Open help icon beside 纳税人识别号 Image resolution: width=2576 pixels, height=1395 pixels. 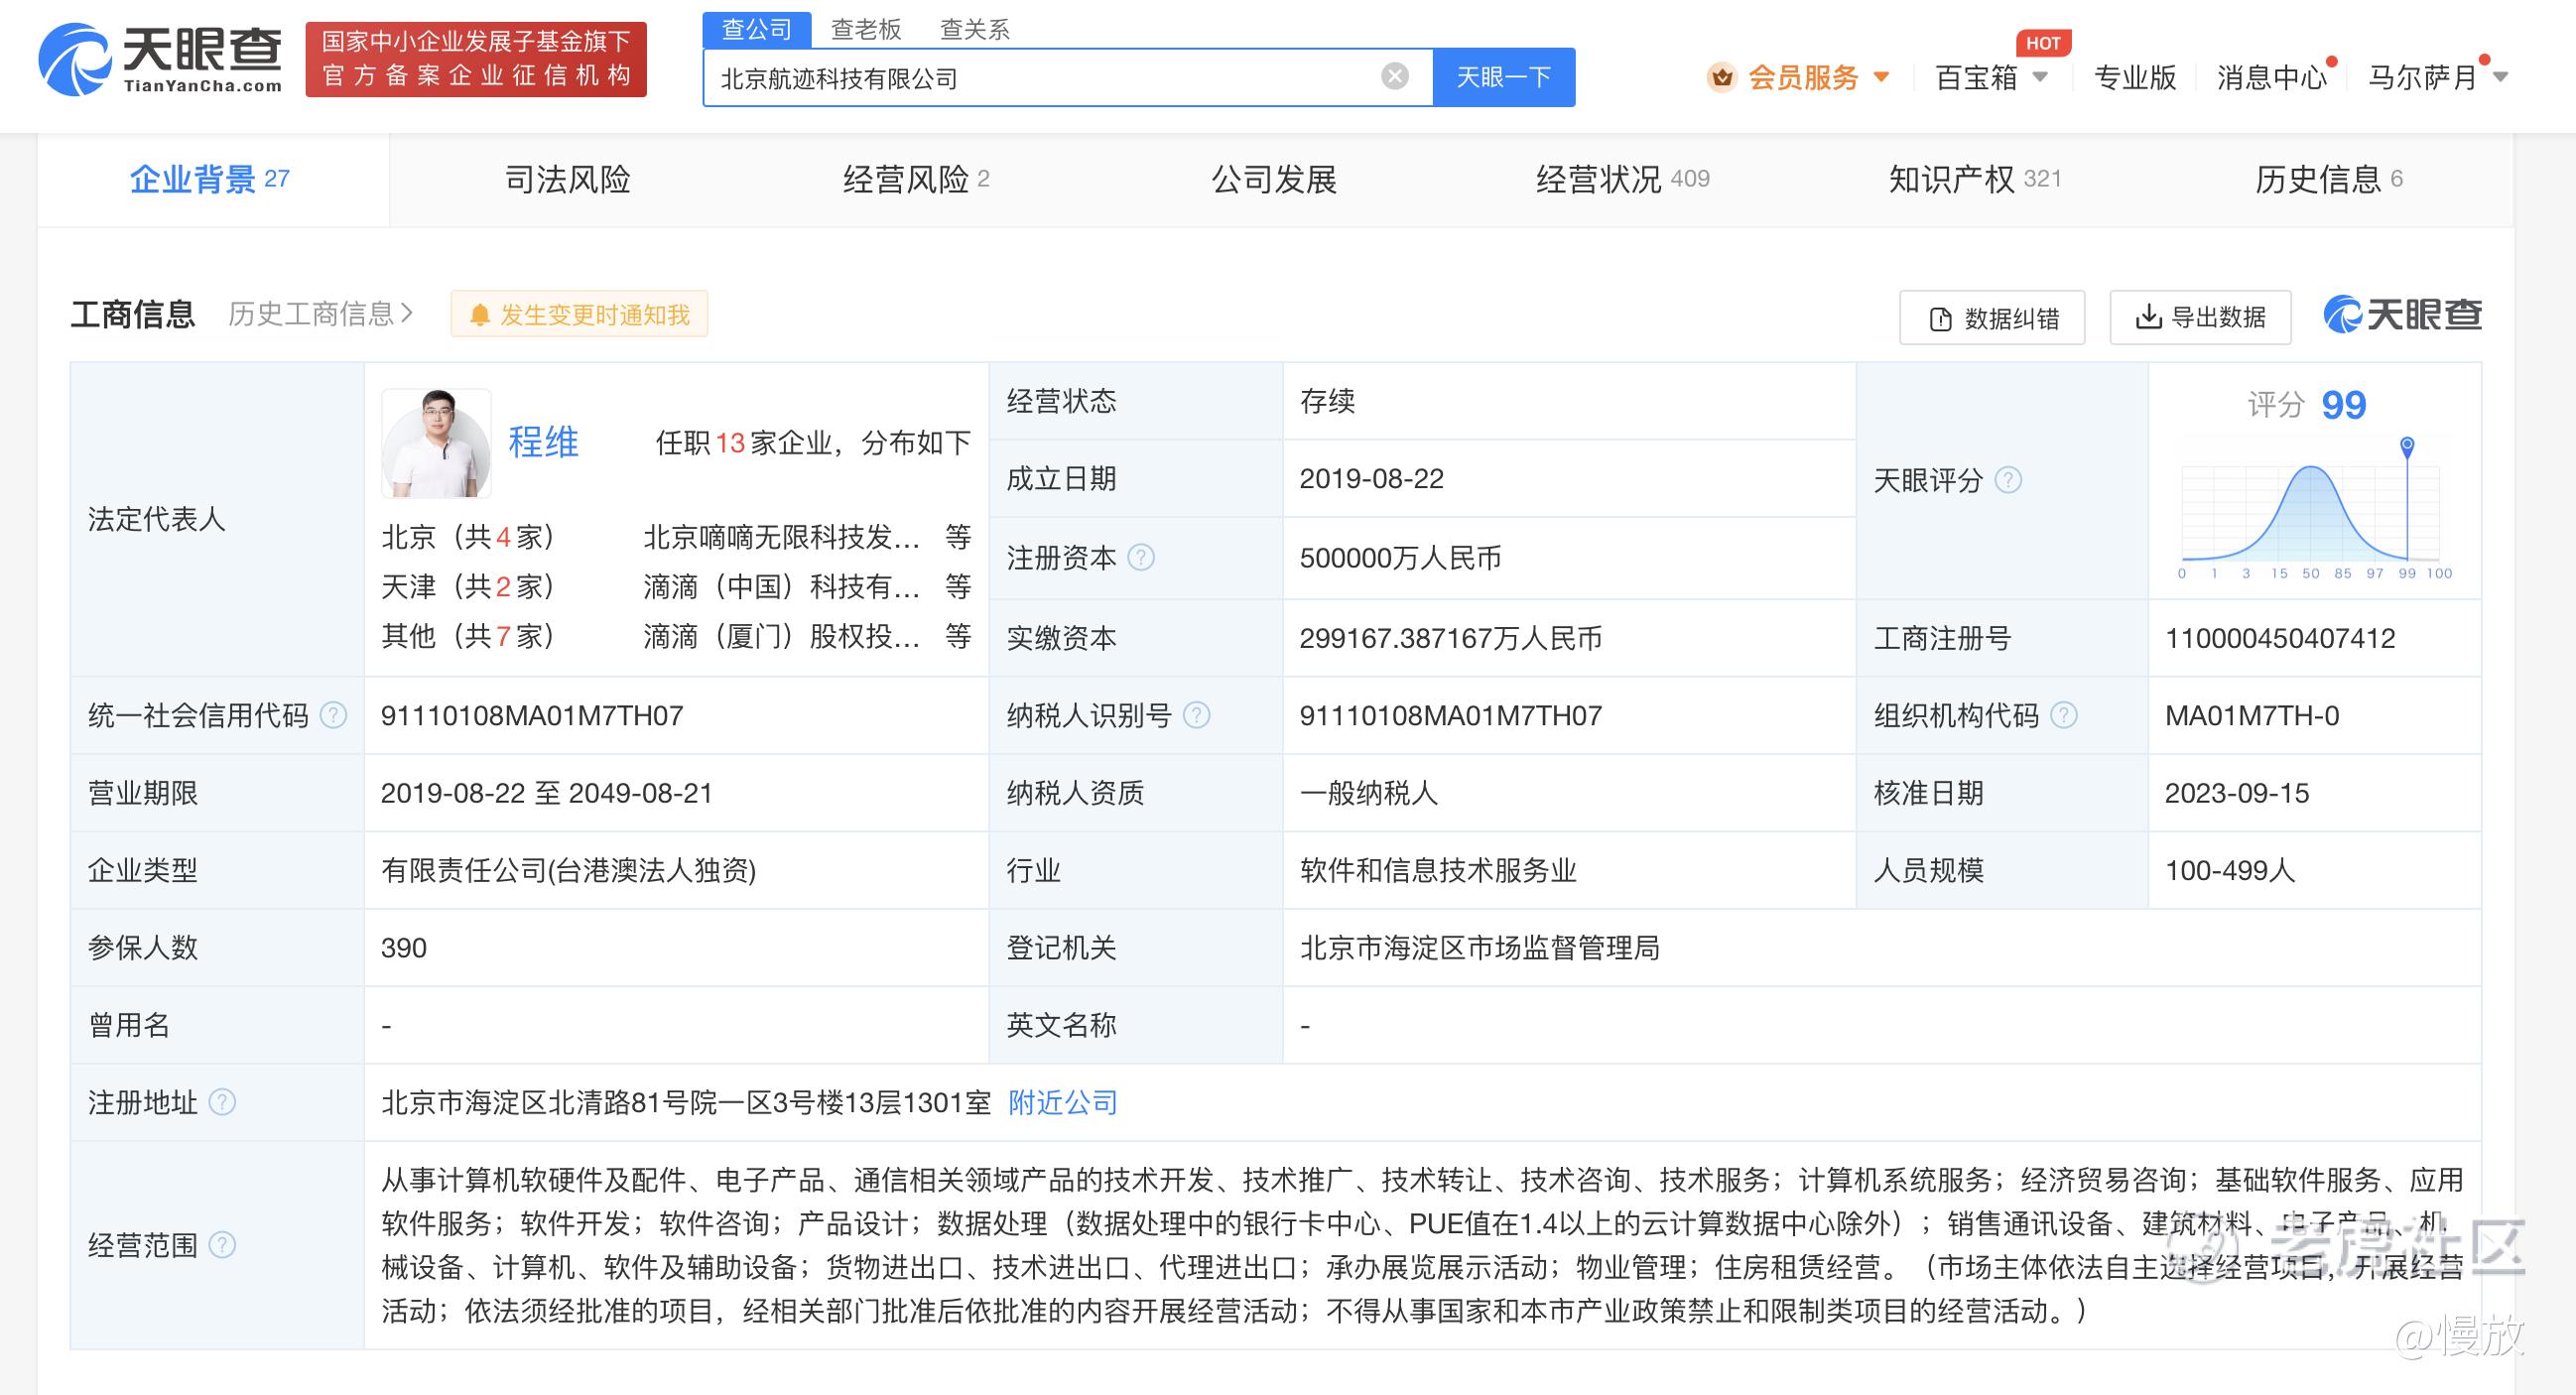point(1196,715)
